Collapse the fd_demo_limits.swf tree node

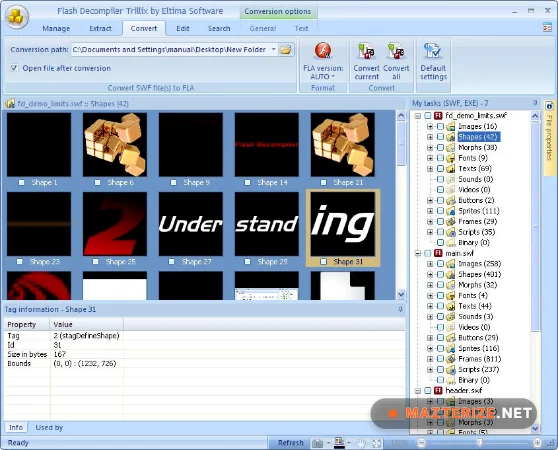[x=418, y=116]
